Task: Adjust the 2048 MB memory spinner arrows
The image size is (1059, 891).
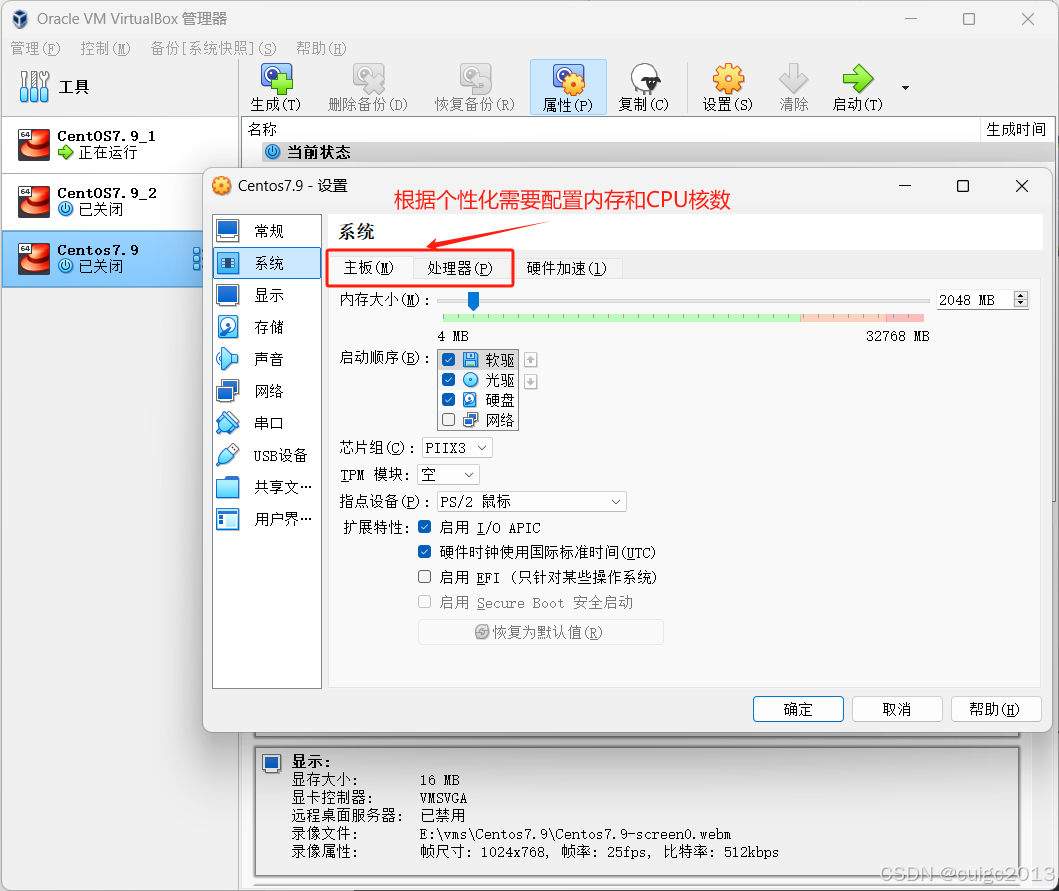Action: pyautogui.click(x=1021, y=299)
